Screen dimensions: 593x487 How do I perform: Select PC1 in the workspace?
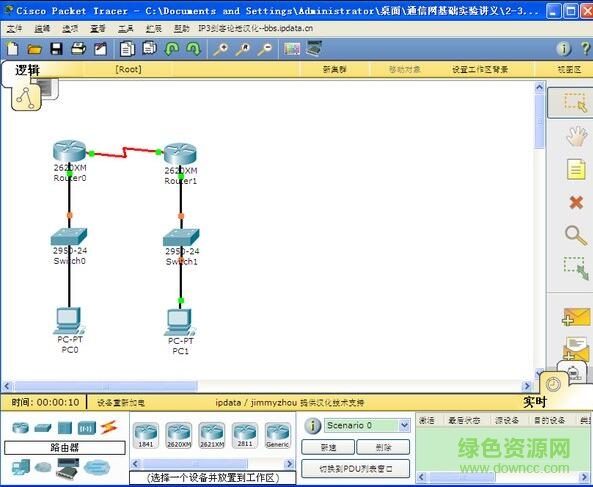click(x=180, y=323)
